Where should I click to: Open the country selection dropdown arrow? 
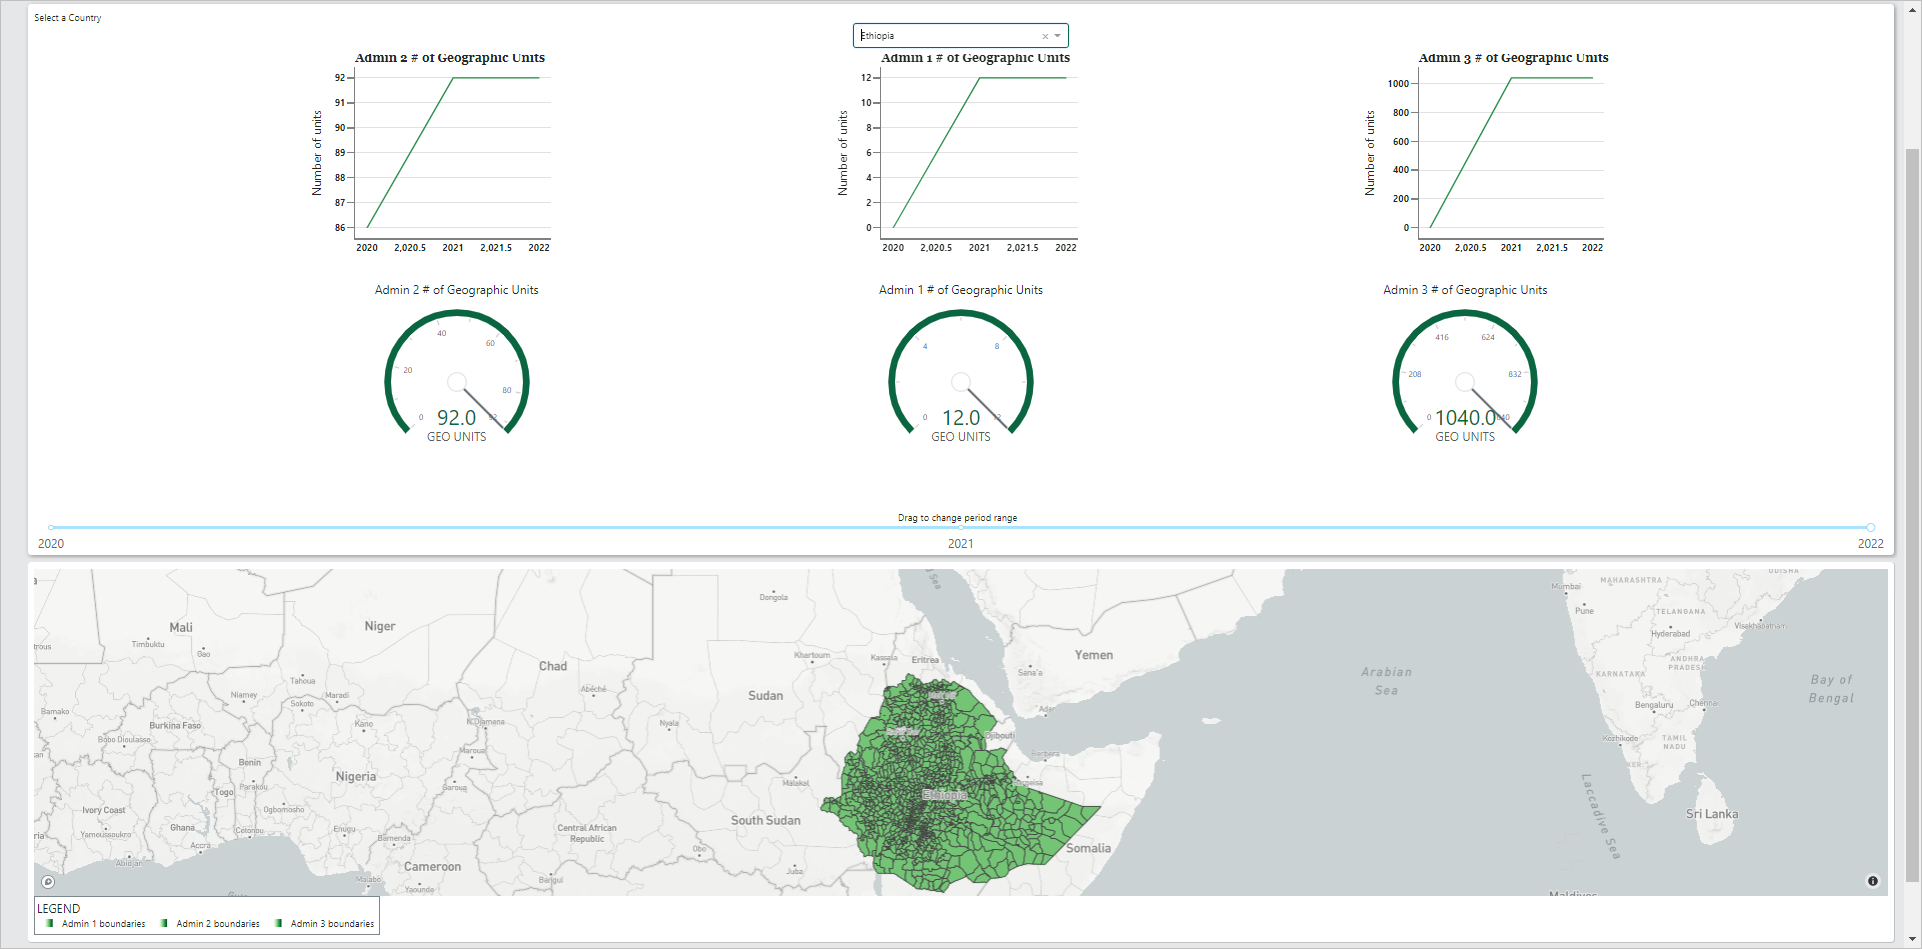tap(1059, 36)
